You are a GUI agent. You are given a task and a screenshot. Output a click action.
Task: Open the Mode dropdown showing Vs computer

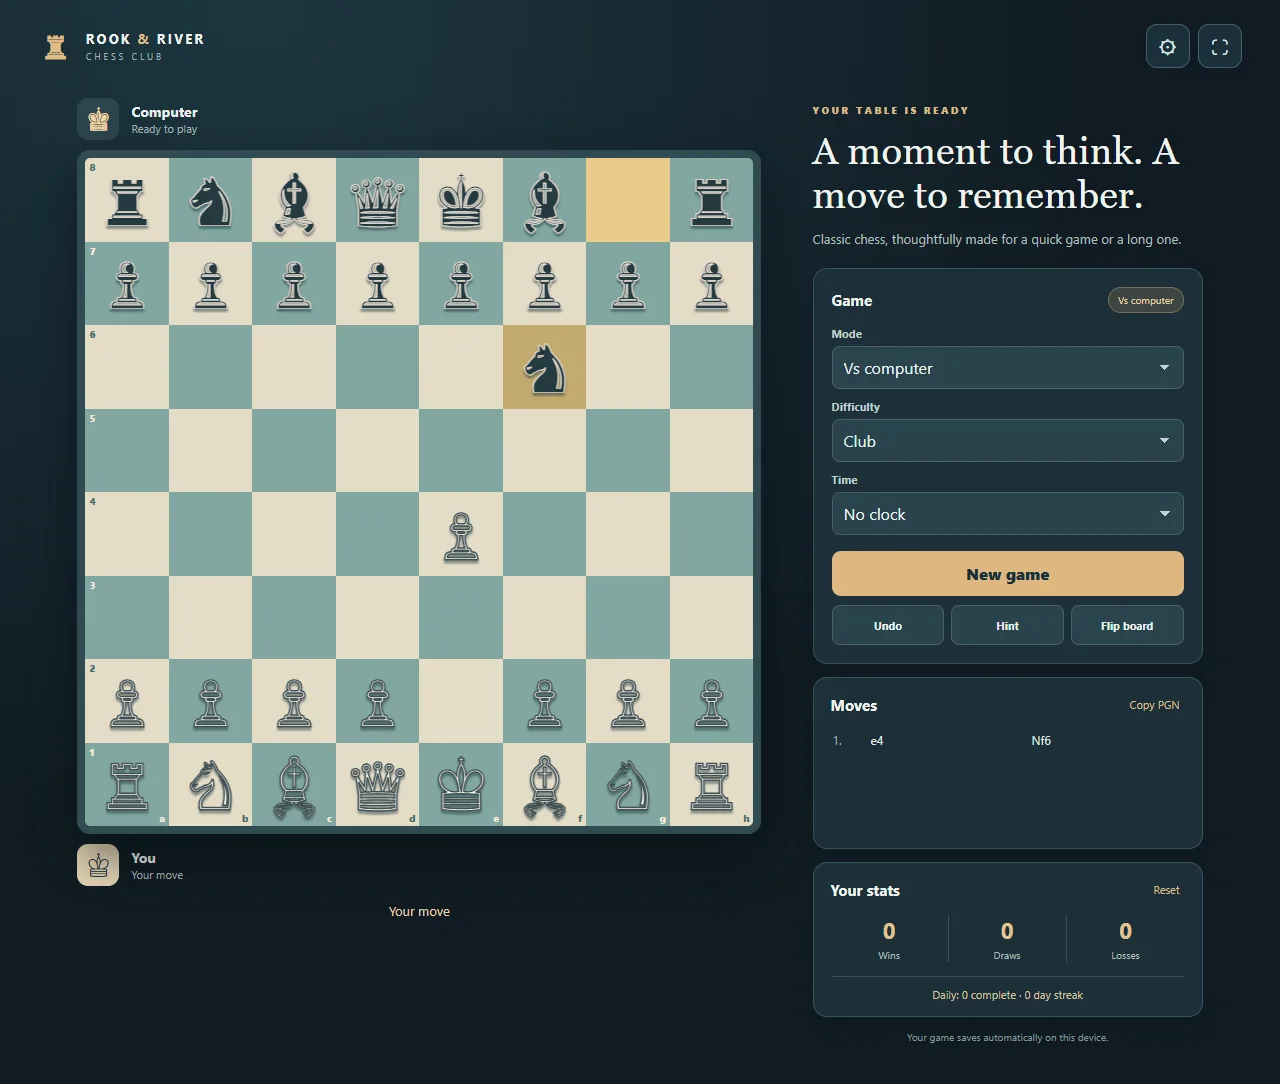point(1007,368)
